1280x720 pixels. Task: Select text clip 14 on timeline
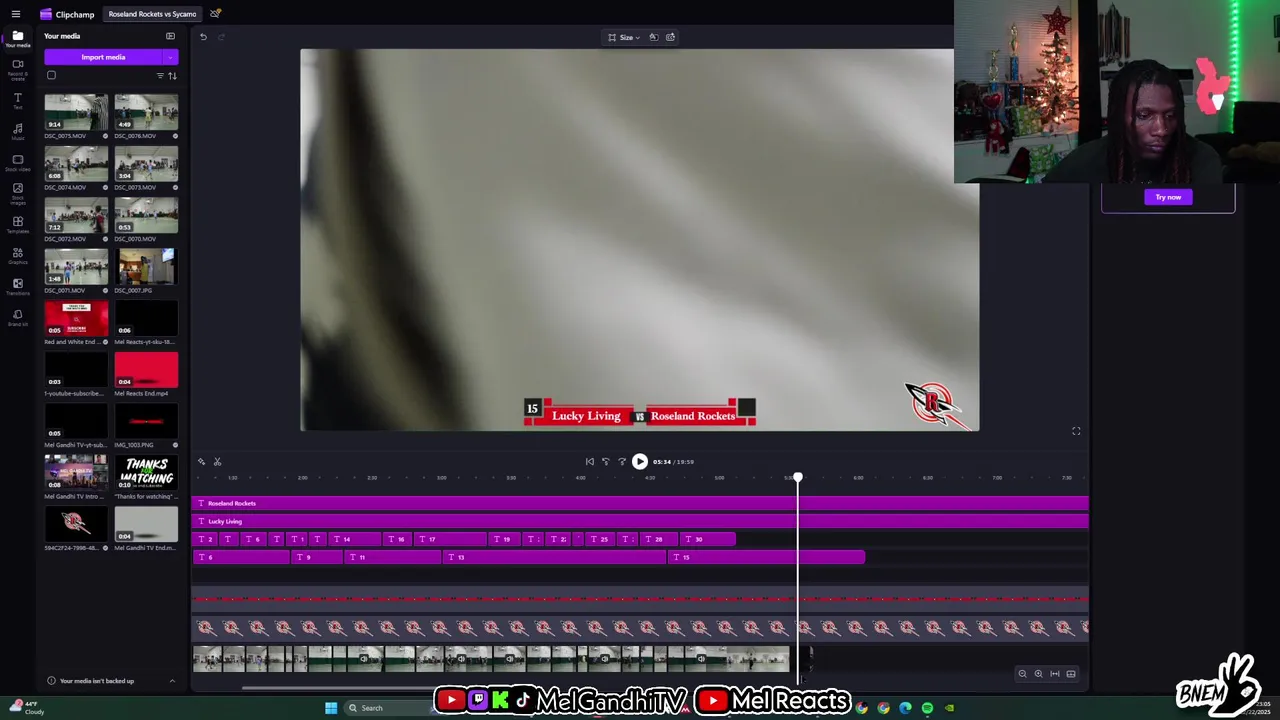pyautogui.click(x=355, y=539)
